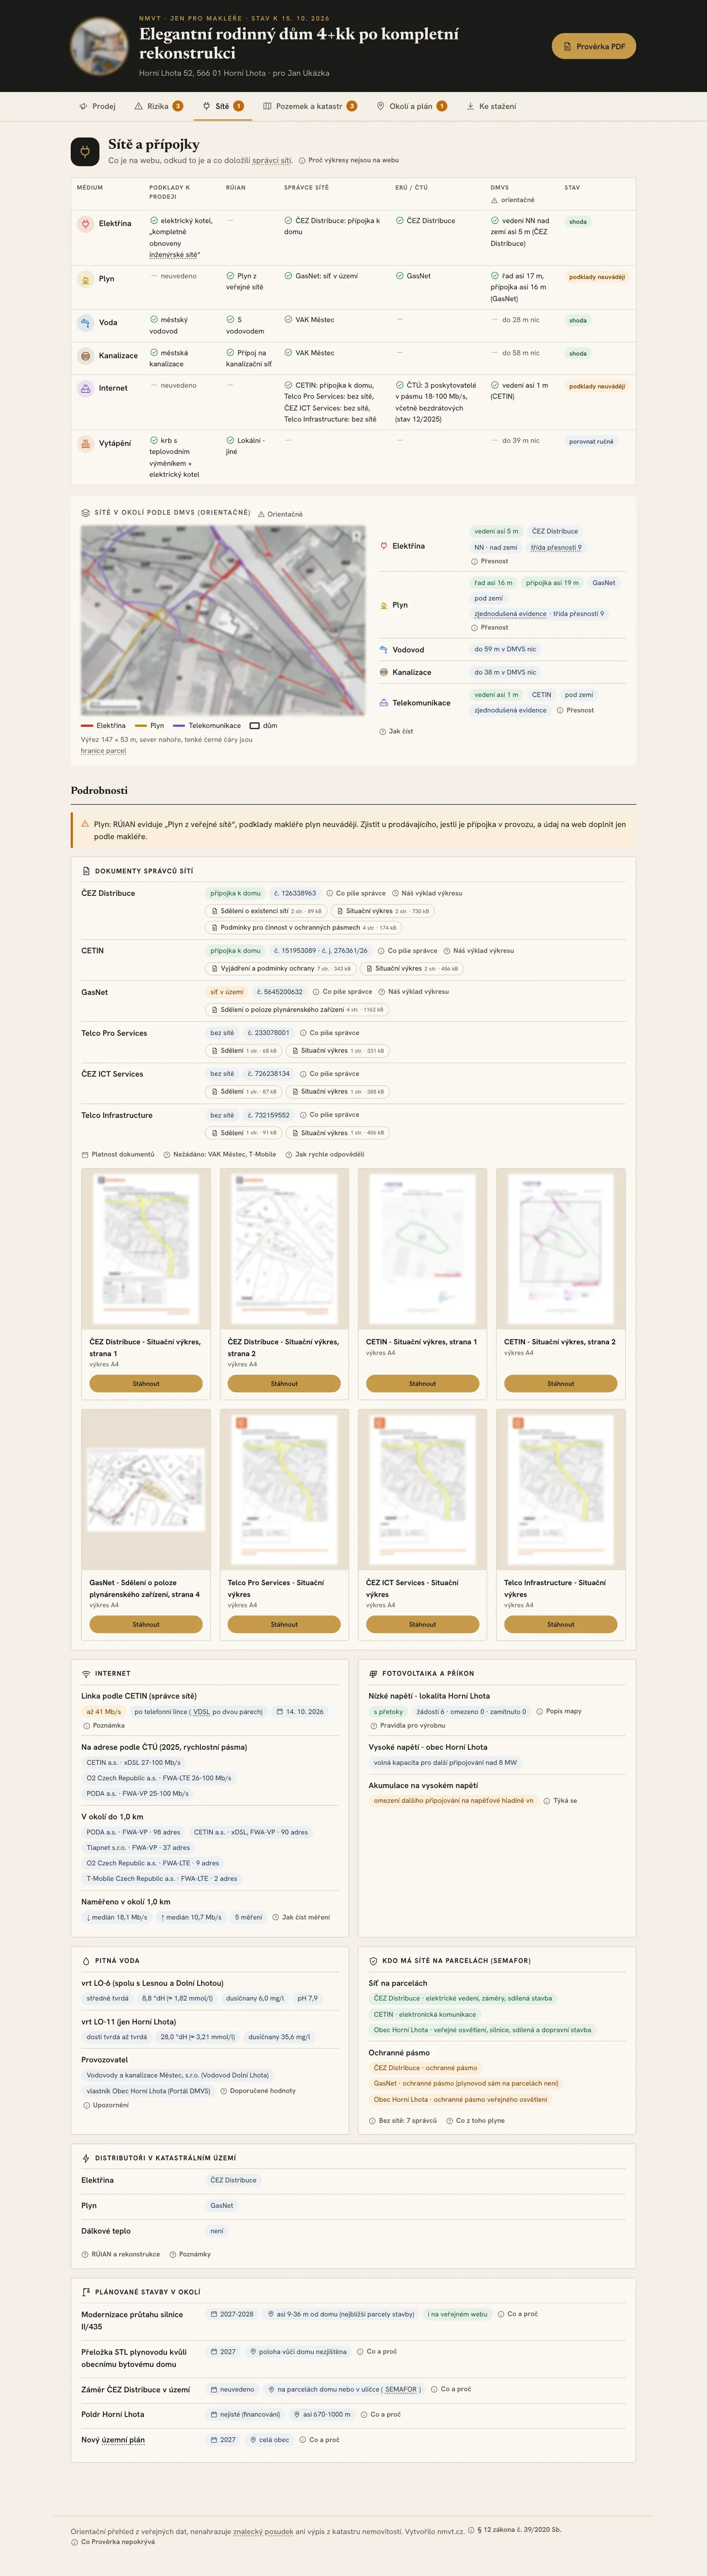Open the Okolí a plán tab
Viewport: 707px width, 2576px height.
[x=411, y=106]
